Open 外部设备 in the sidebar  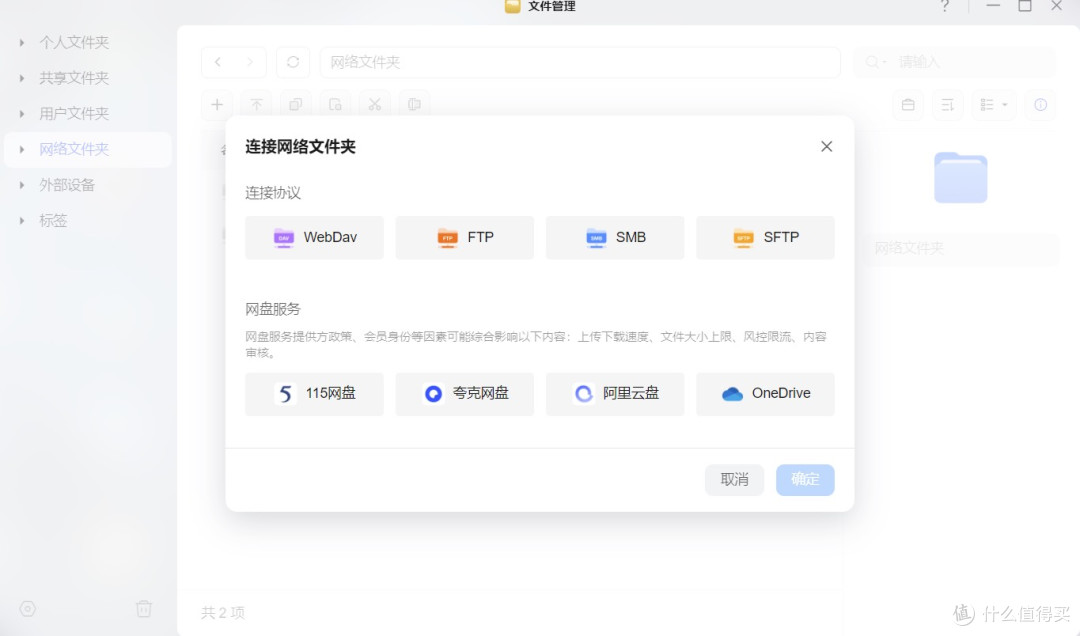click(67, 185)
